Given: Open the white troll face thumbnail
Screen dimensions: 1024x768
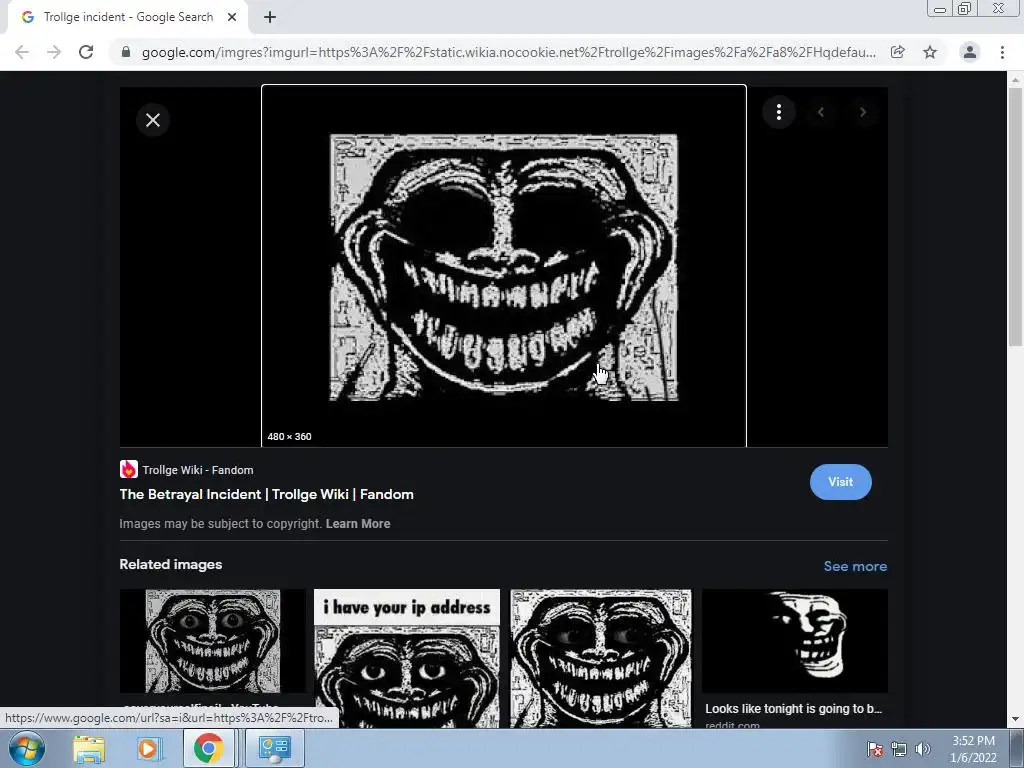Looking at the screenshot, I should coord(795,641).
